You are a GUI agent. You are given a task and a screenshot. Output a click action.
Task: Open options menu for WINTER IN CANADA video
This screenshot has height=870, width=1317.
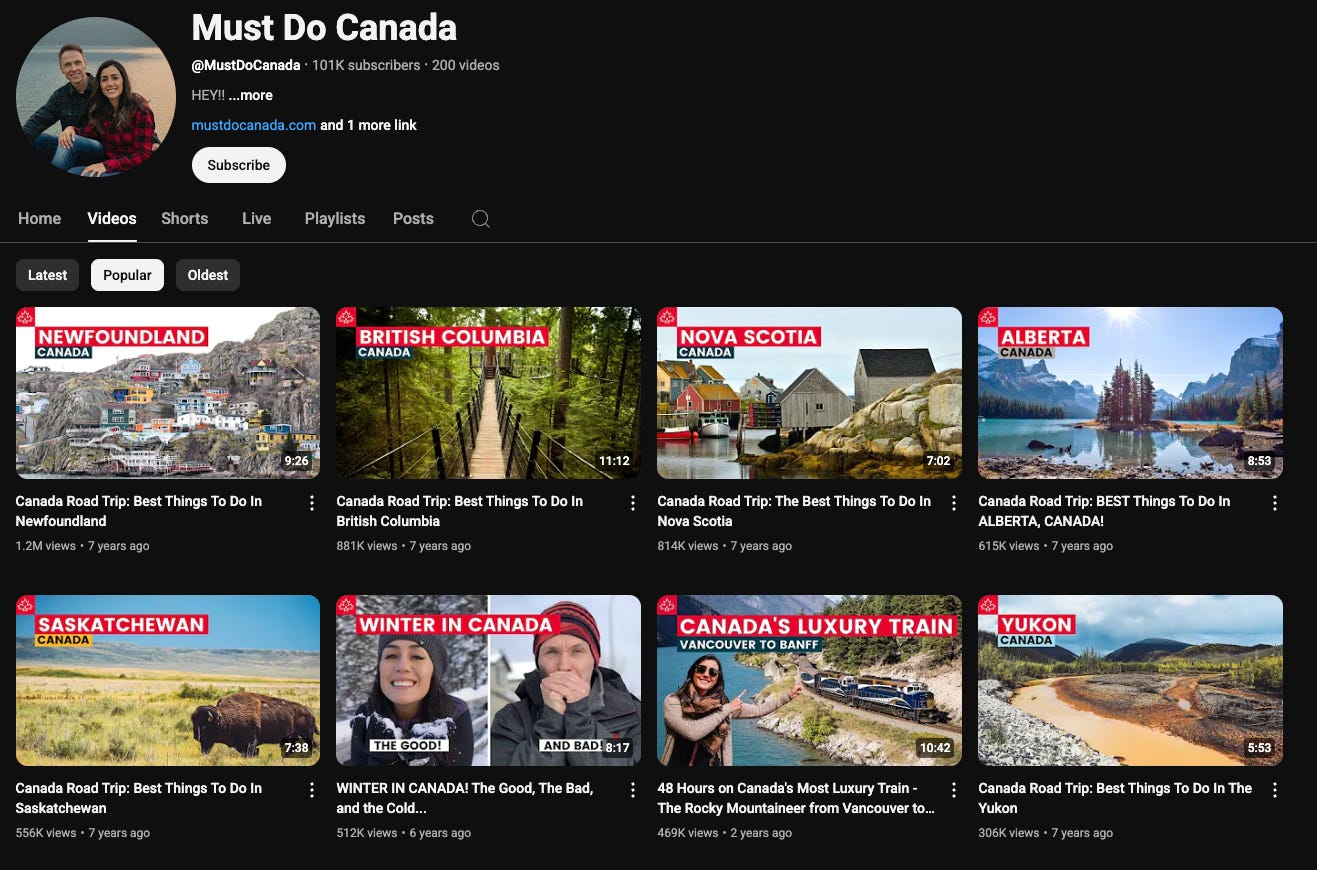click(x=633, y=790)
